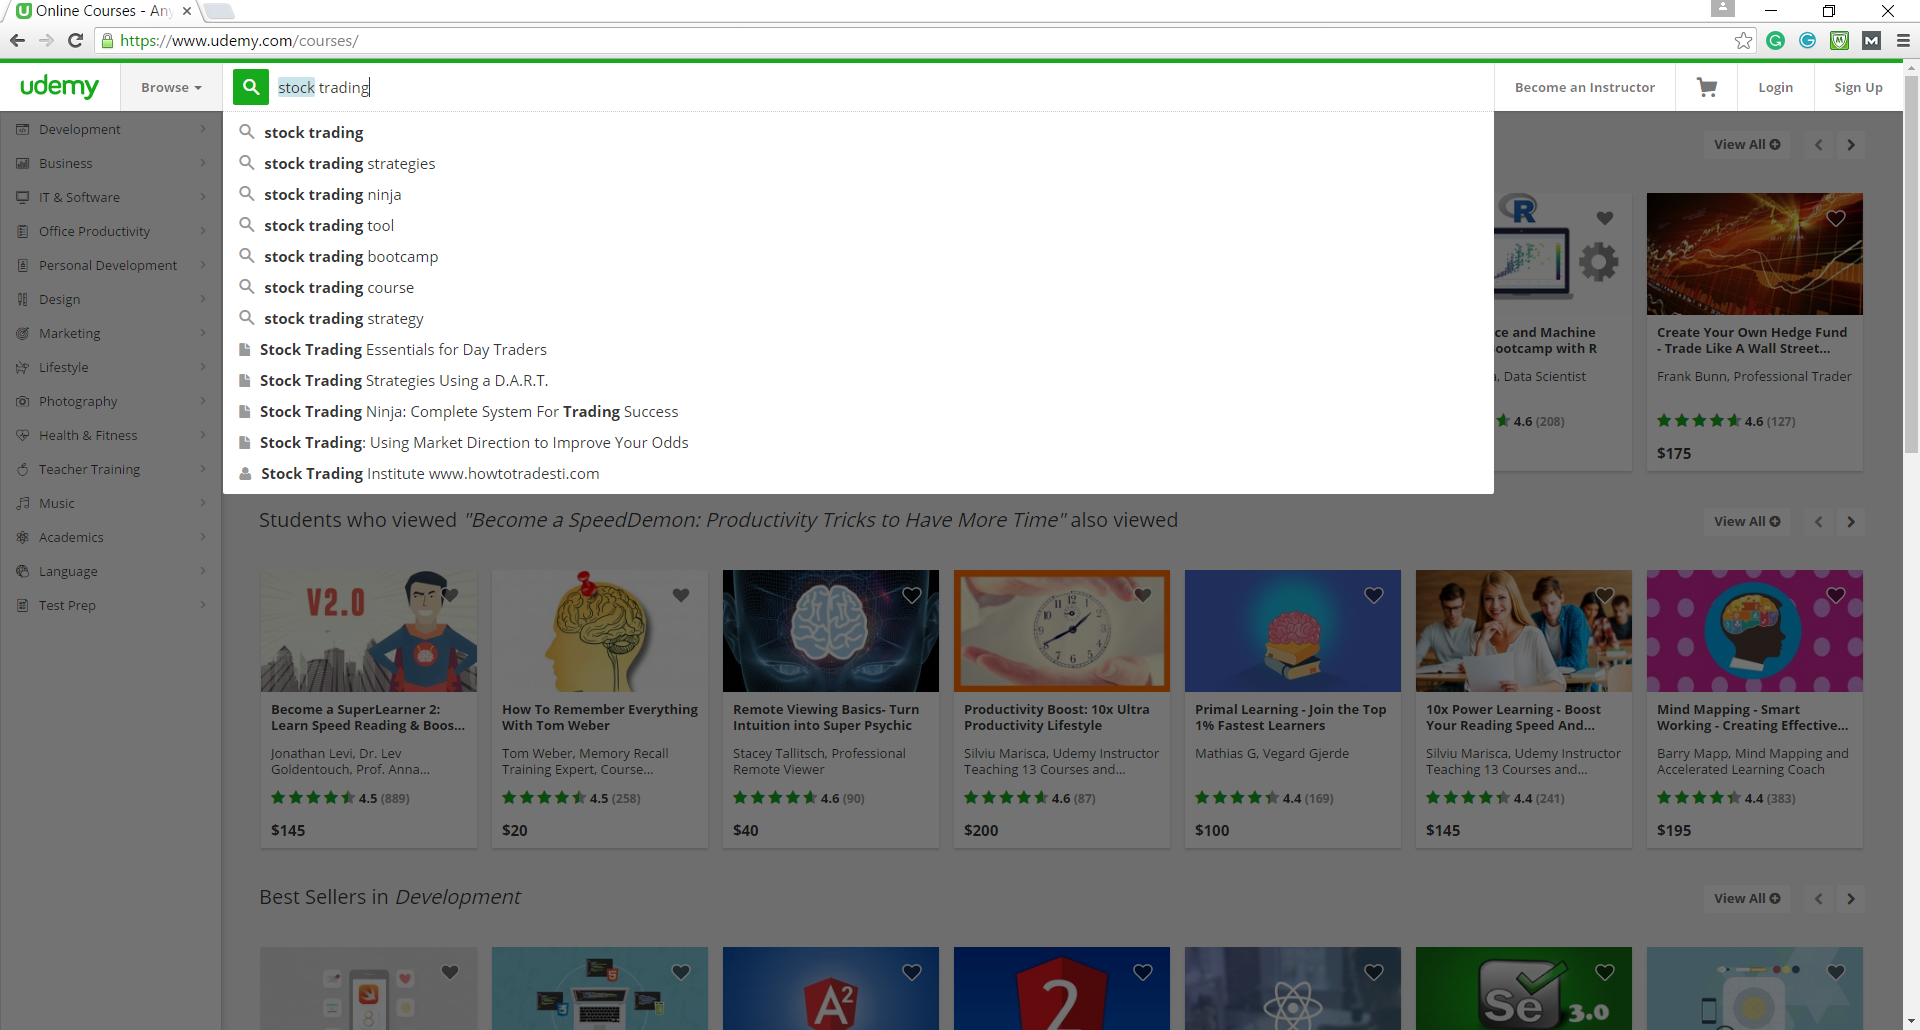The image size is (1920, 1030).
Task: Choose 'Stock Trading Strategies Using a D.A.R.T.'
Action: click(x=858, y=380)
